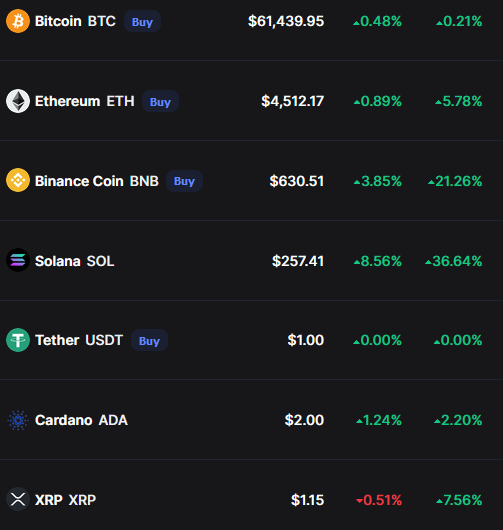Viewport: 503px width, 530px height.
Task: Click the Cardano dotted logo icon
Action: pos(18,420)
